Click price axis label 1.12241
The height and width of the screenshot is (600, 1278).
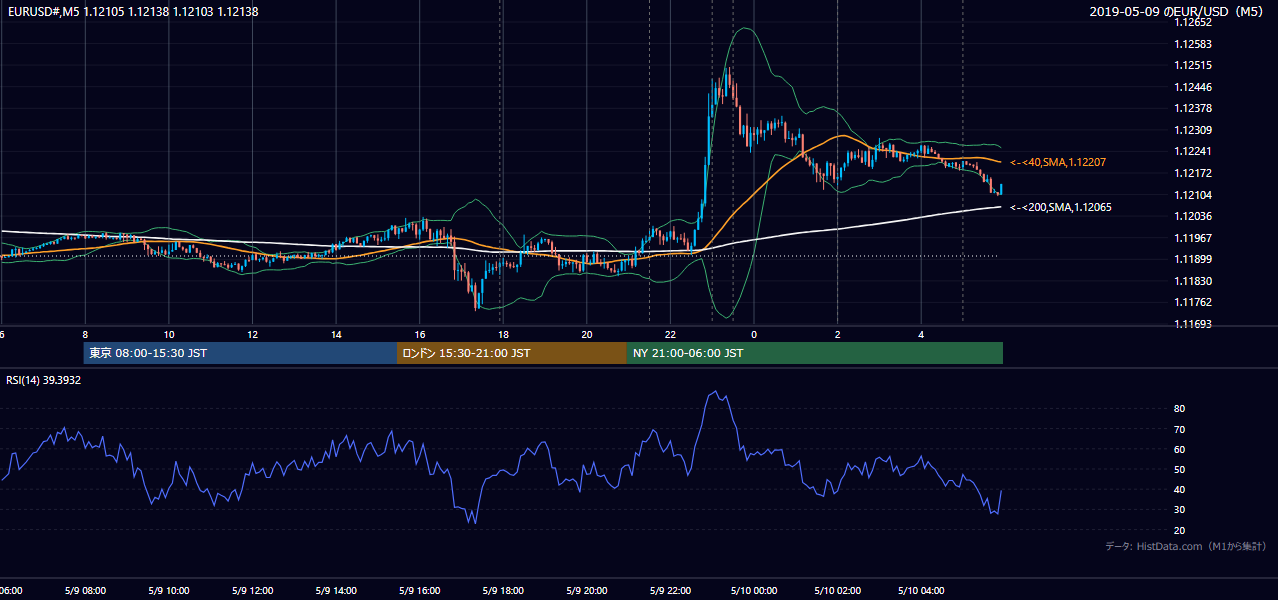pos(1193,152)
